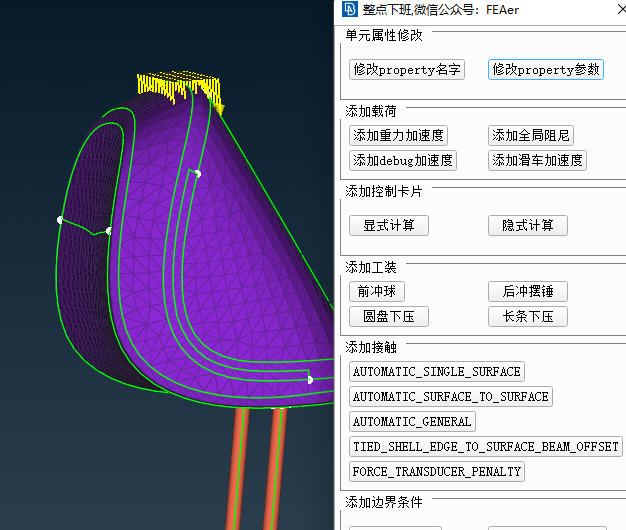Select the 隐式计算 control card button

point(527,225)
